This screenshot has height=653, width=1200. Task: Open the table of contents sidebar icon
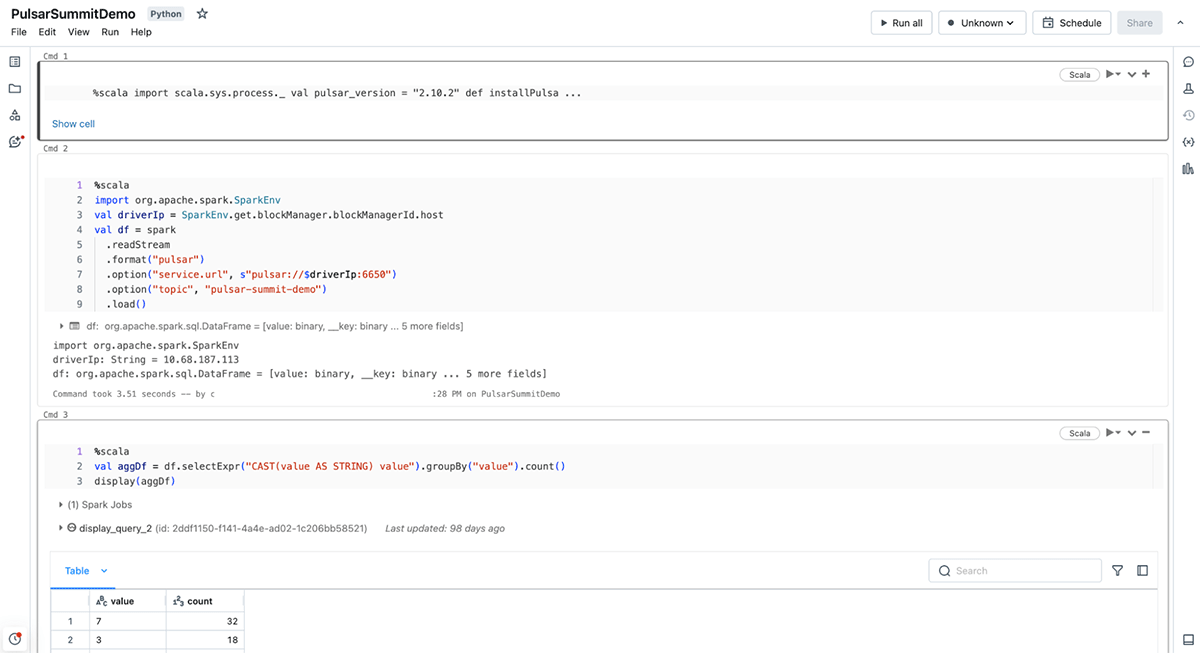(x=15, y=62)
